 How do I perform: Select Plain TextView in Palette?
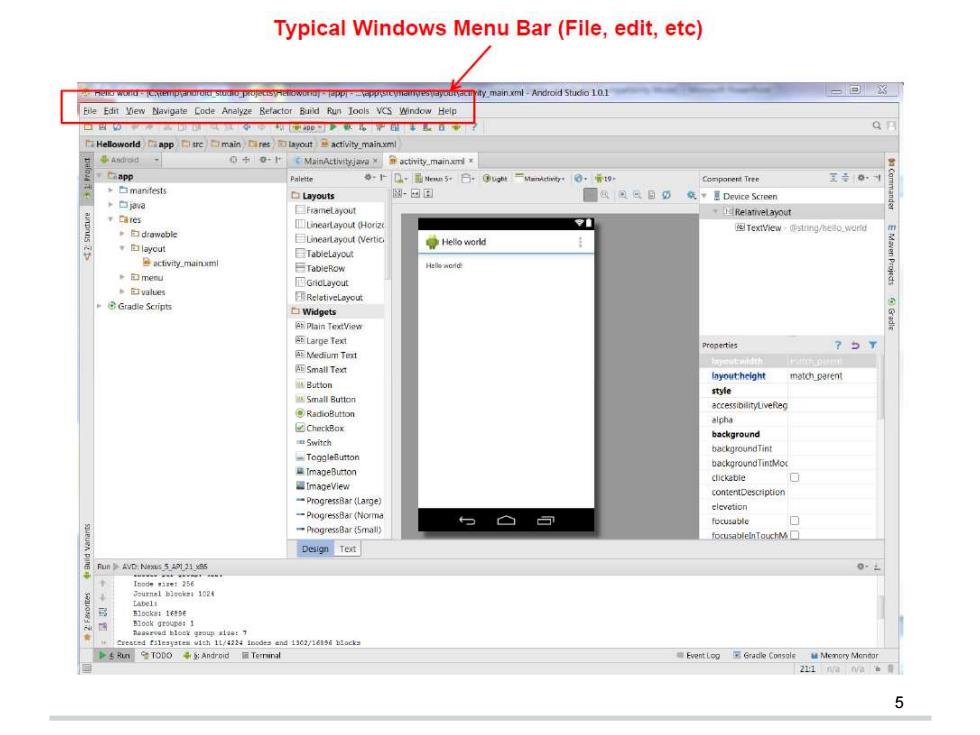tap(329, 326)
